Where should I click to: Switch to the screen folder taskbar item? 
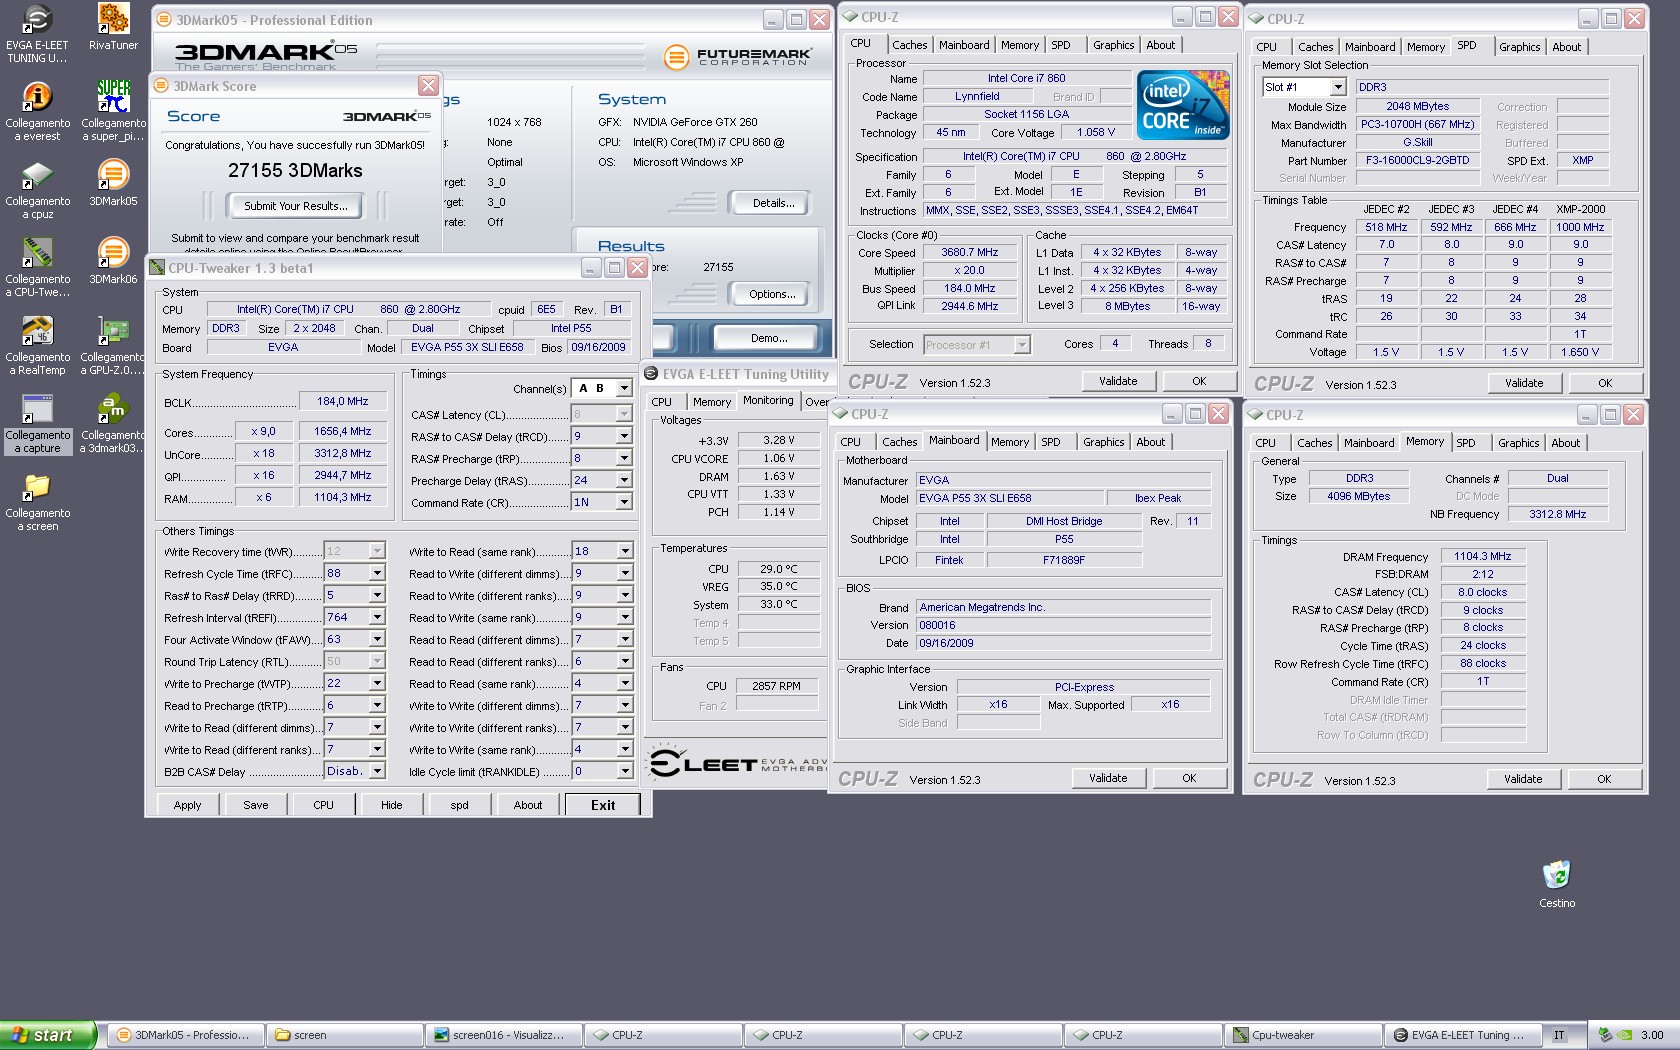345,1035
